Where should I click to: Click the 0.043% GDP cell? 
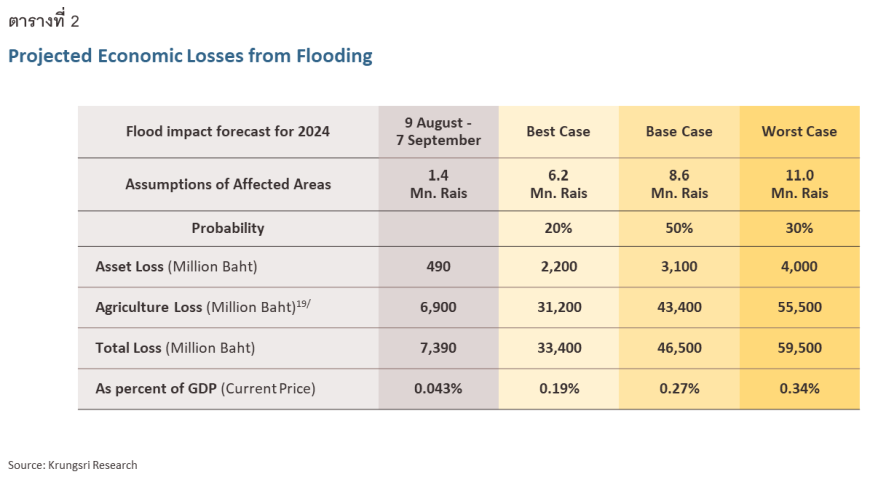click(438, 388)
